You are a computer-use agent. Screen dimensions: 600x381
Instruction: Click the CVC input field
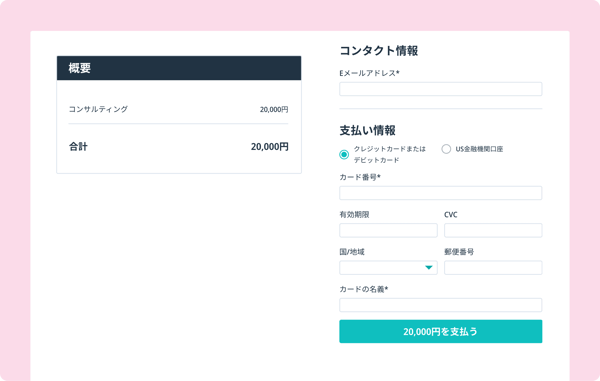tap(493, 230)
